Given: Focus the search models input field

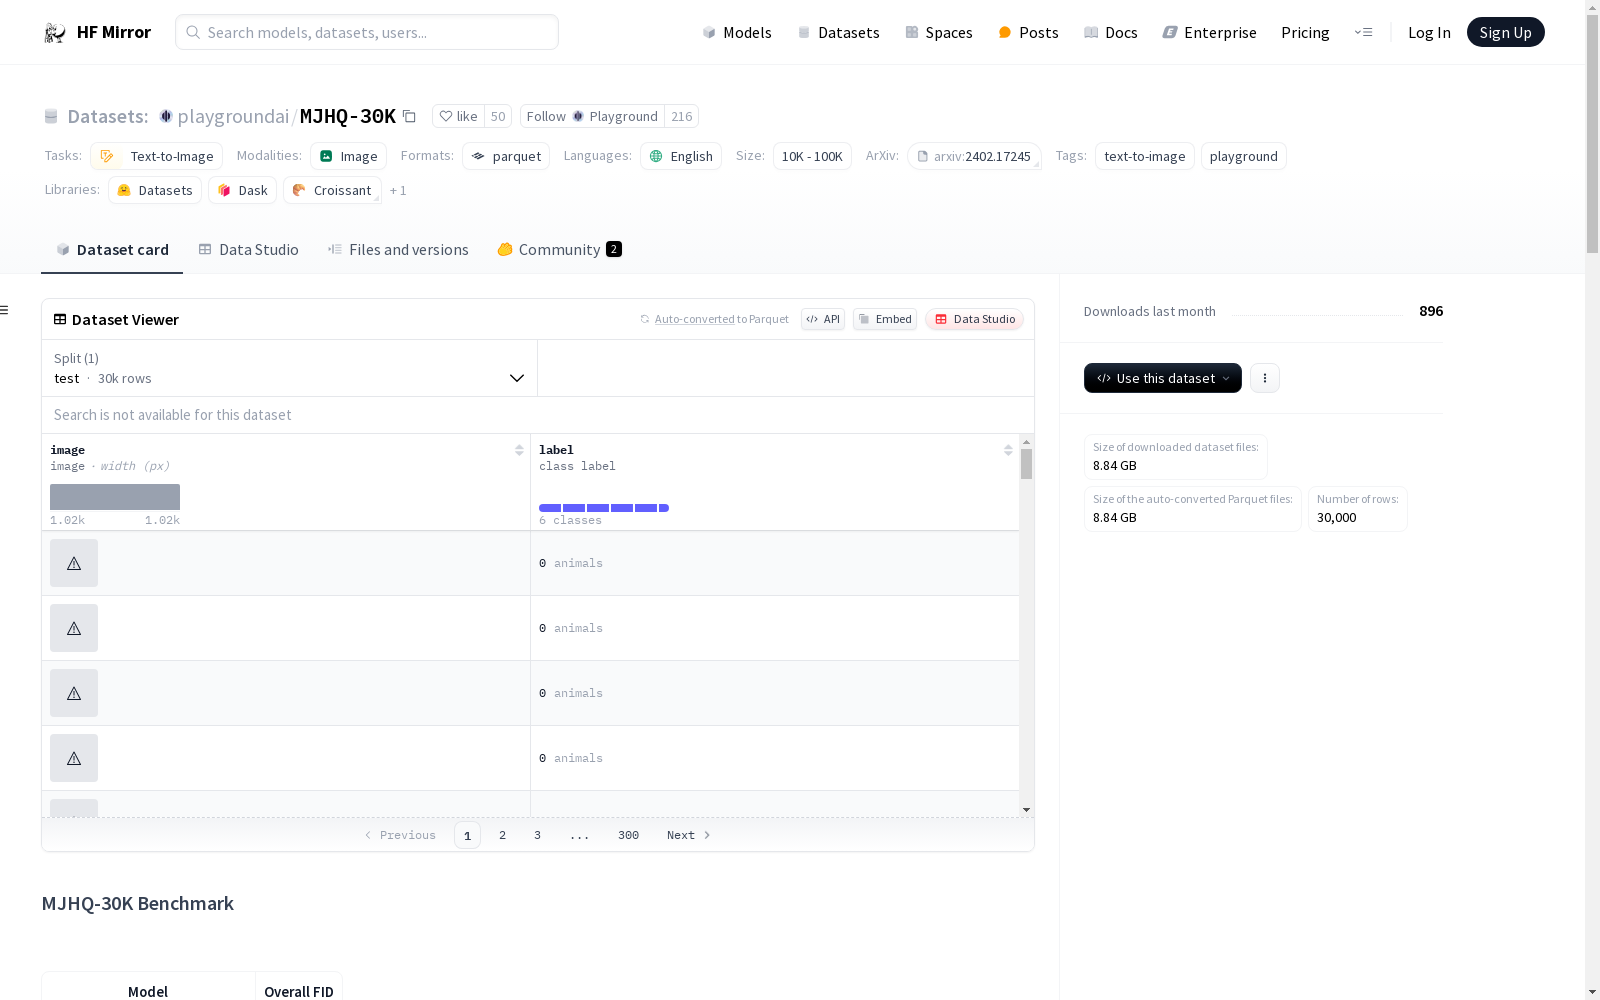Looking at the screenshot, I should point(367,32).
